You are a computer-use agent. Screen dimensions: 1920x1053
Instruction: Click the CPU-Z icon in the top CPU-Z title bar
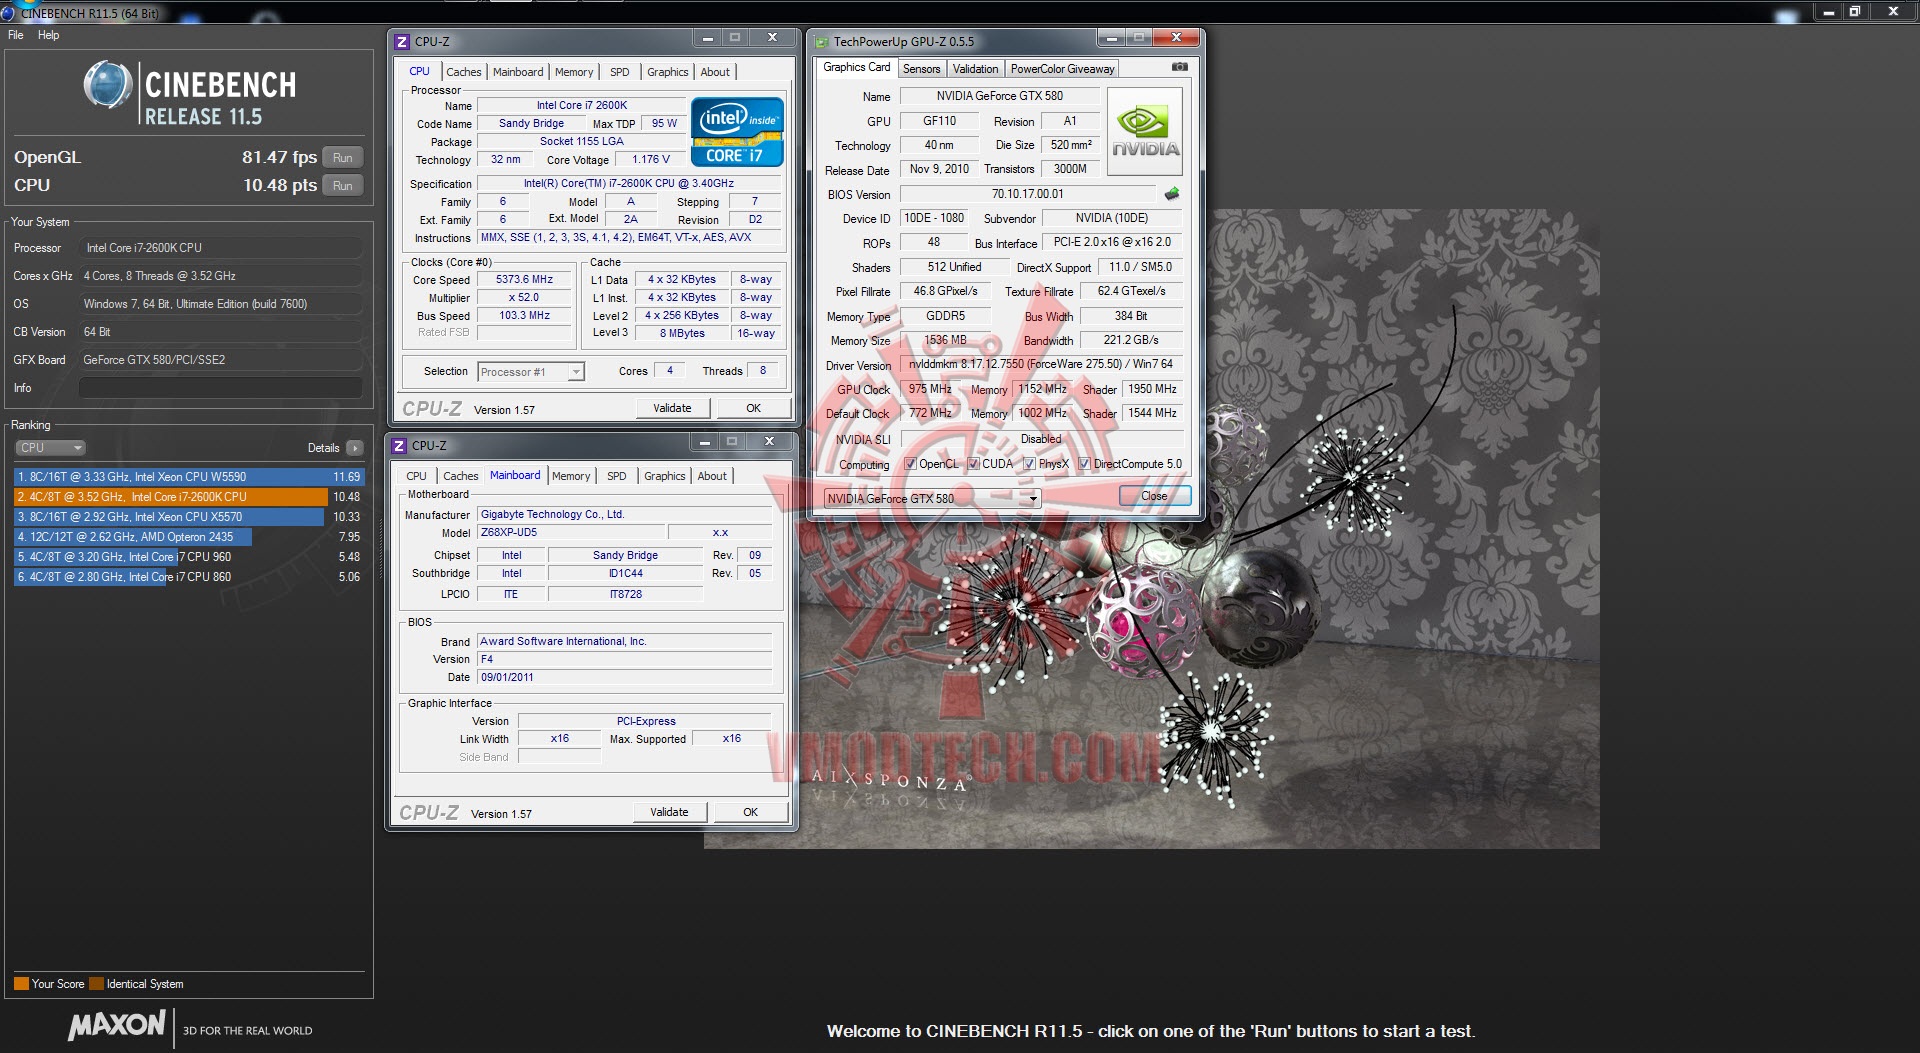click(x=402, y=42)
